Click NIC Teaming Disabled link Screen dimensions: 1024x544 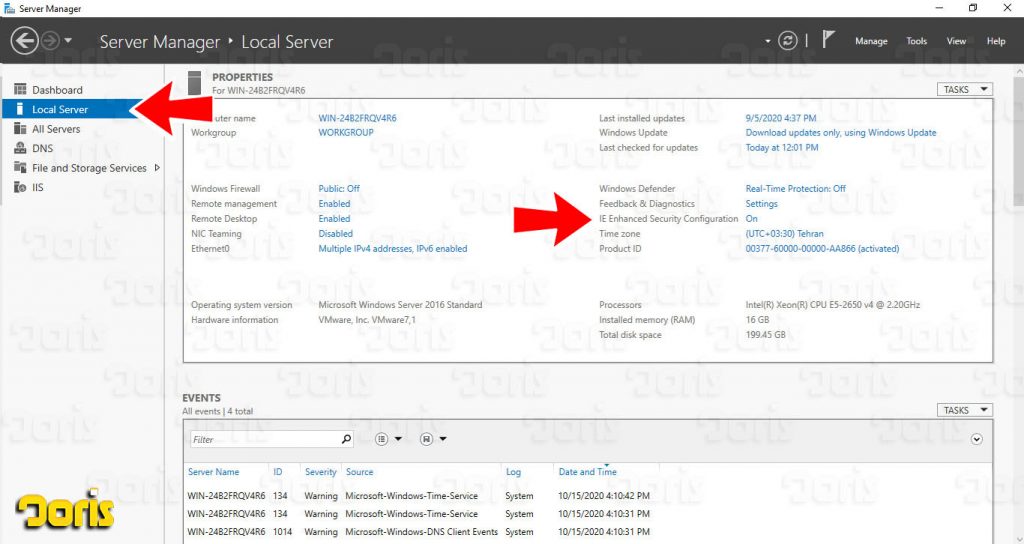pyautogui.click(x=336, y=234)
